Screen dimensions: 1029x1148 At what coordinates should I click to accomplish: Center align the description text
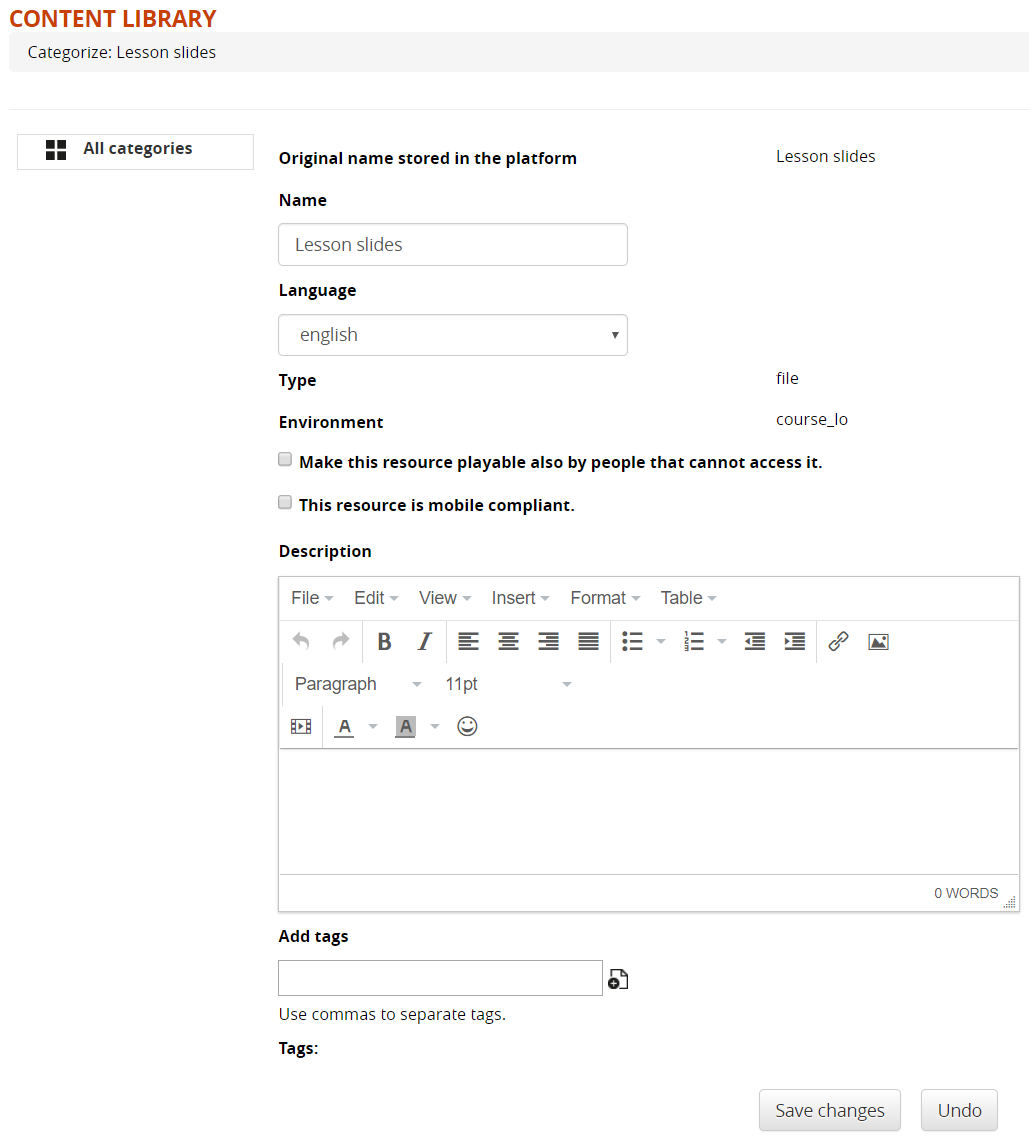click(508, 642)
